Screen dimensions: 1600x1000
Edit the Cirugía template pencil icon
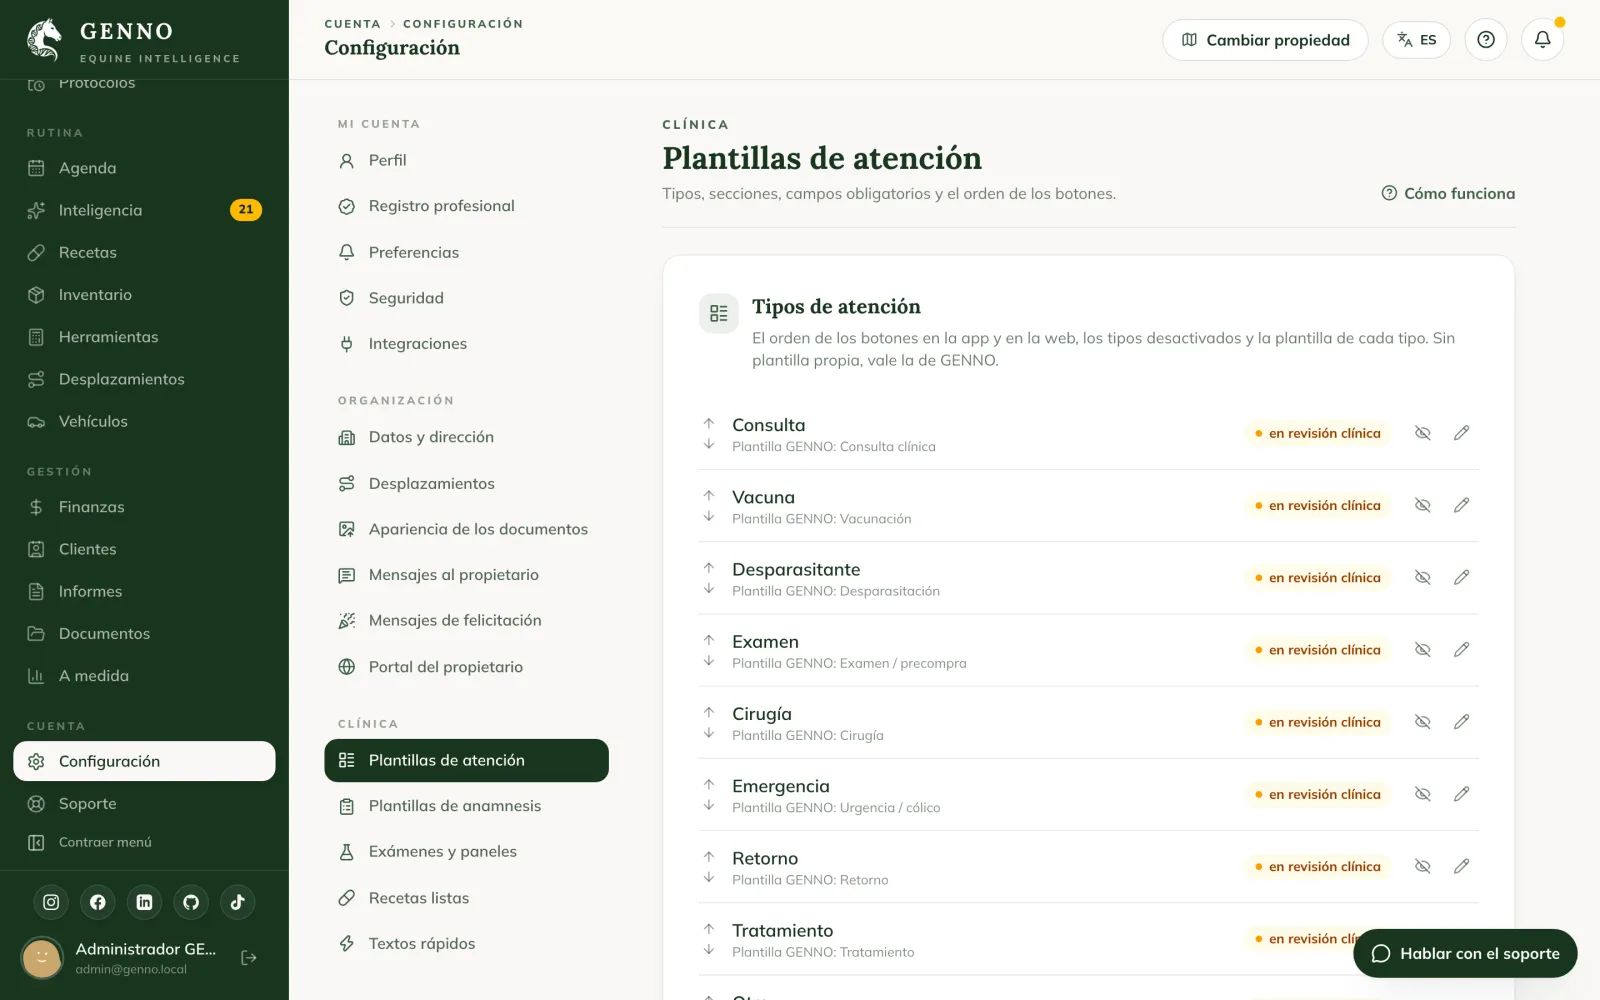(1461, 722)
